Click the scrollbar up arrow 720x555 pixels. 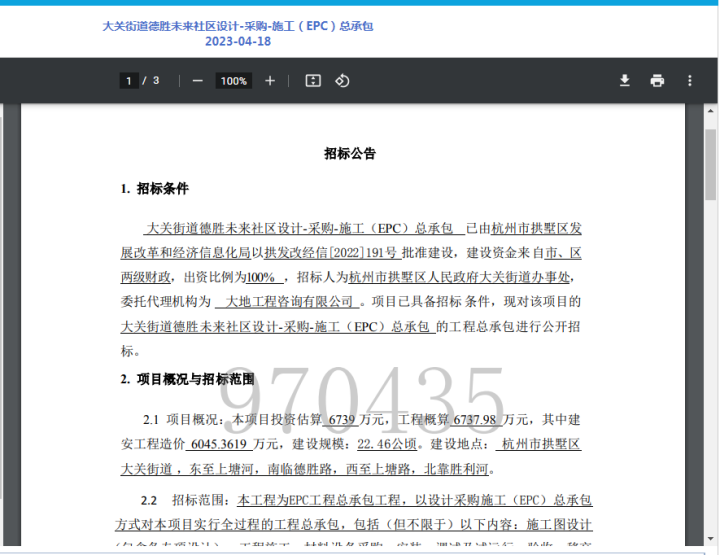pyautogui.click(x=710, y=111)
